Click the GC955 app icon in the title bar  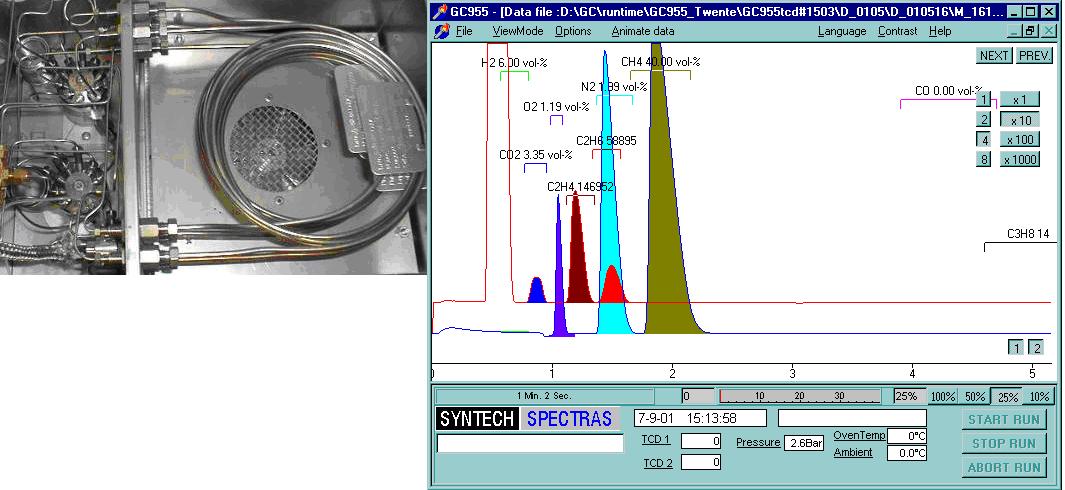coord(440,12)
